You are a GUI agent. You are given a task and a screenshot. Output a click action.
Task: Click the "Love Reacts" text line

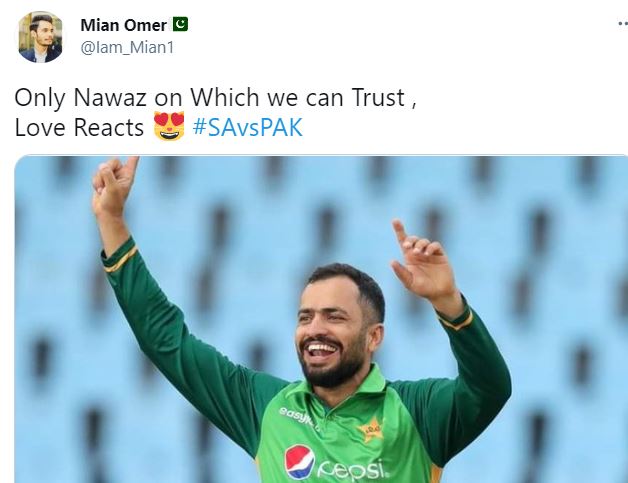[x=79, y=128]
